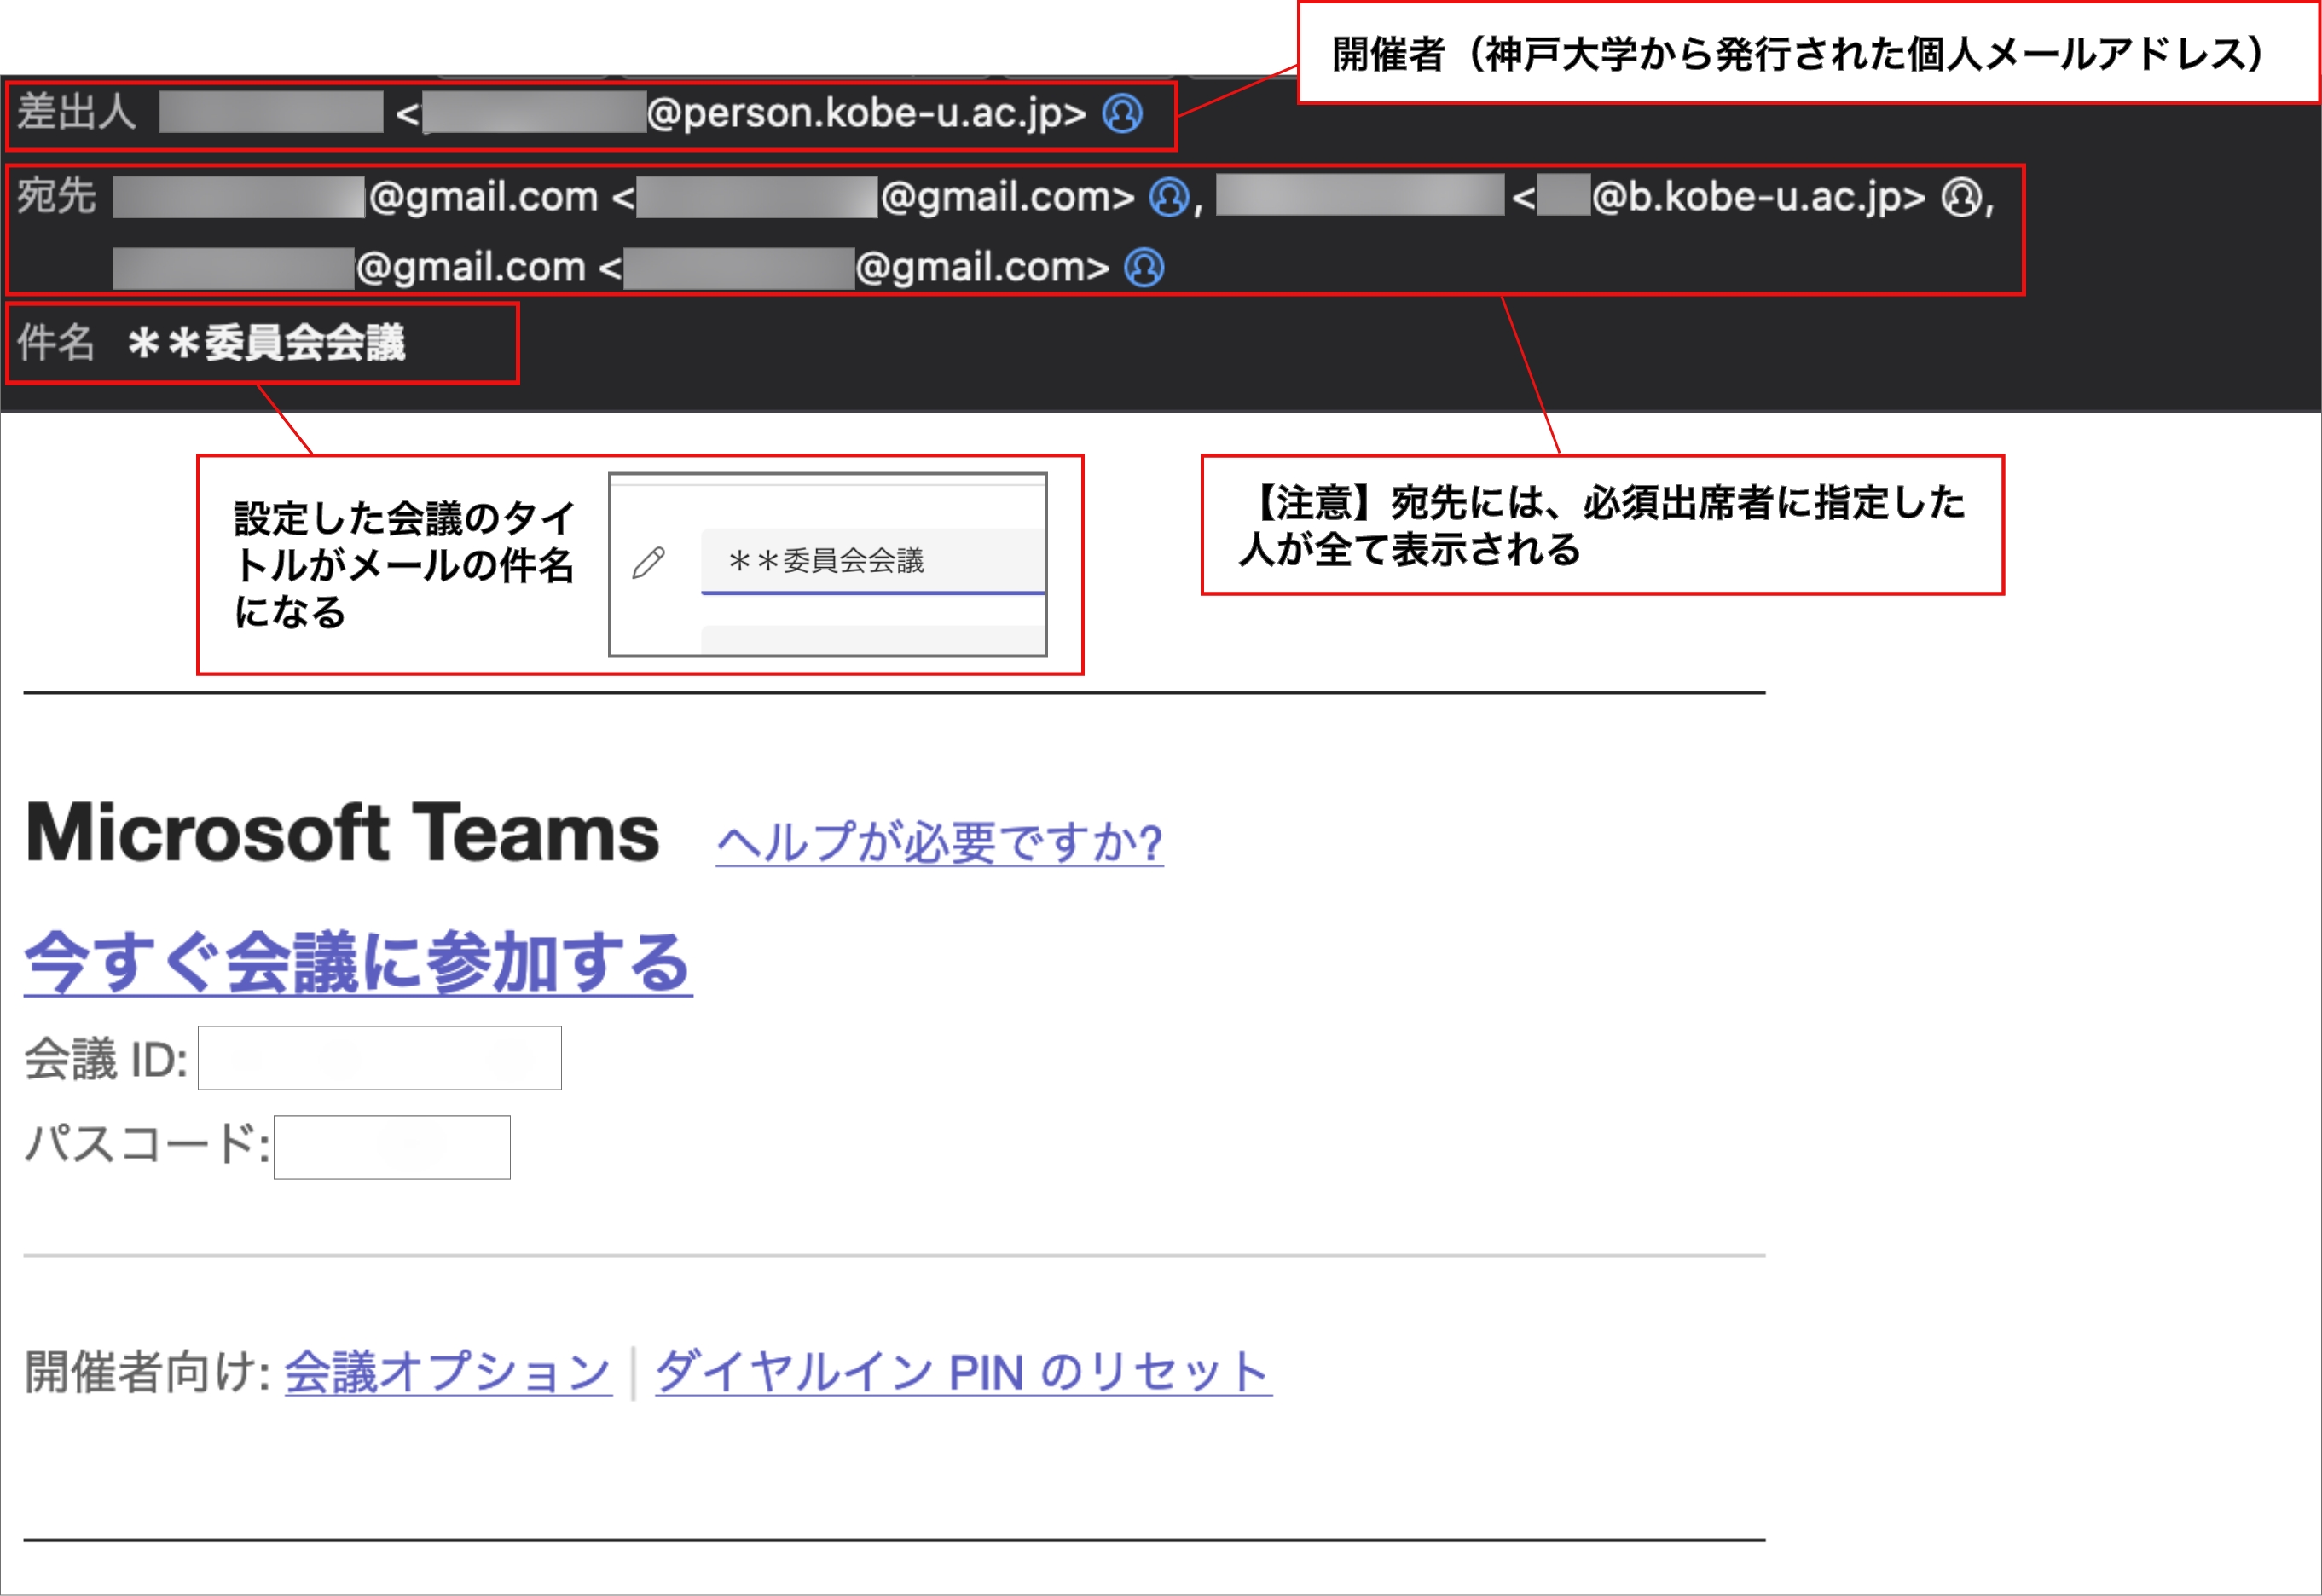Click the 会議 ID: label

(106, 1059)
